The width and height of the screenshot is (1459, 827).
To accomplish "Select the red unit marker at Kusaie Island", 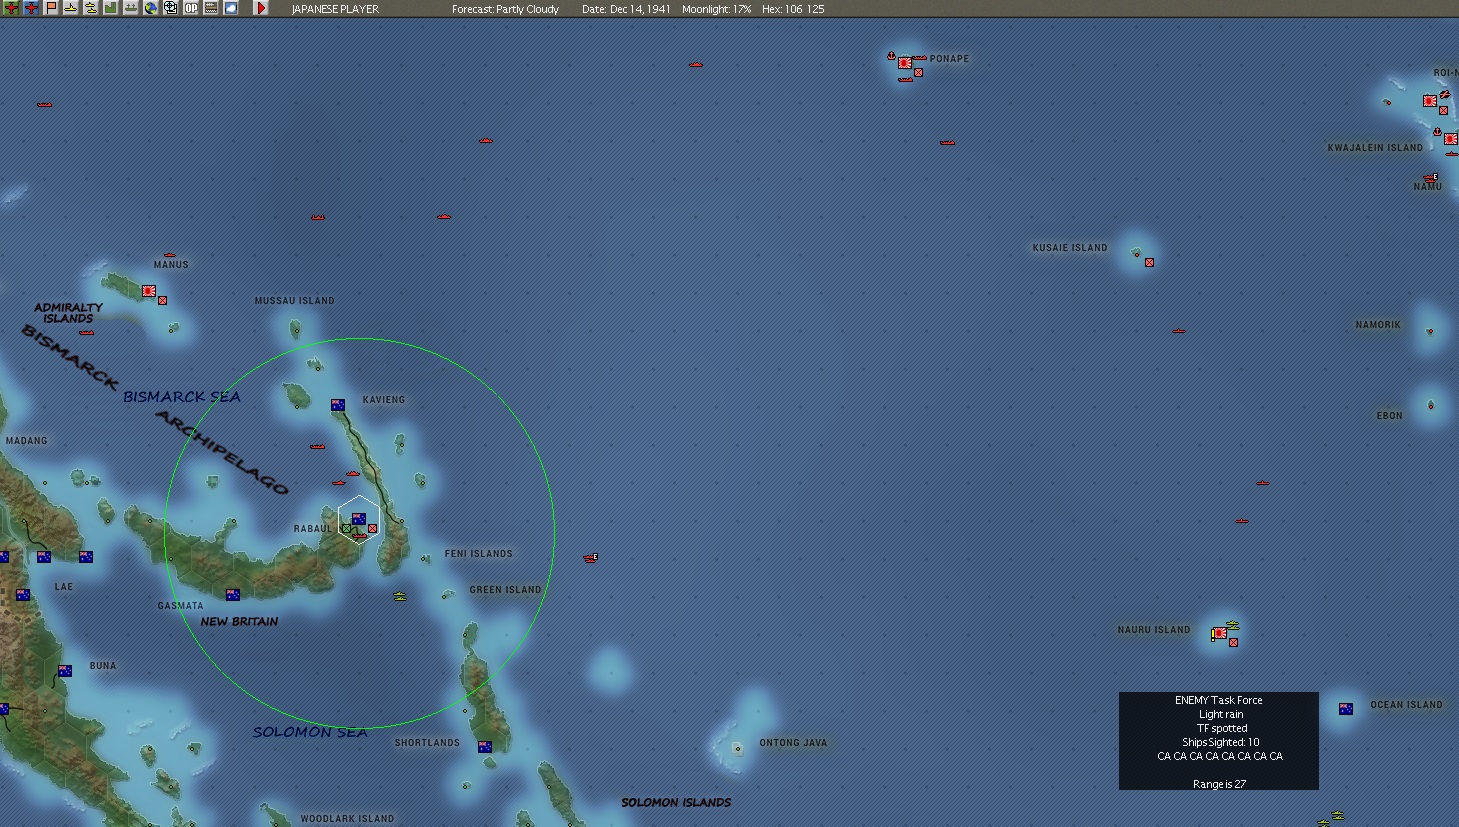I will tap(1149, 262).
